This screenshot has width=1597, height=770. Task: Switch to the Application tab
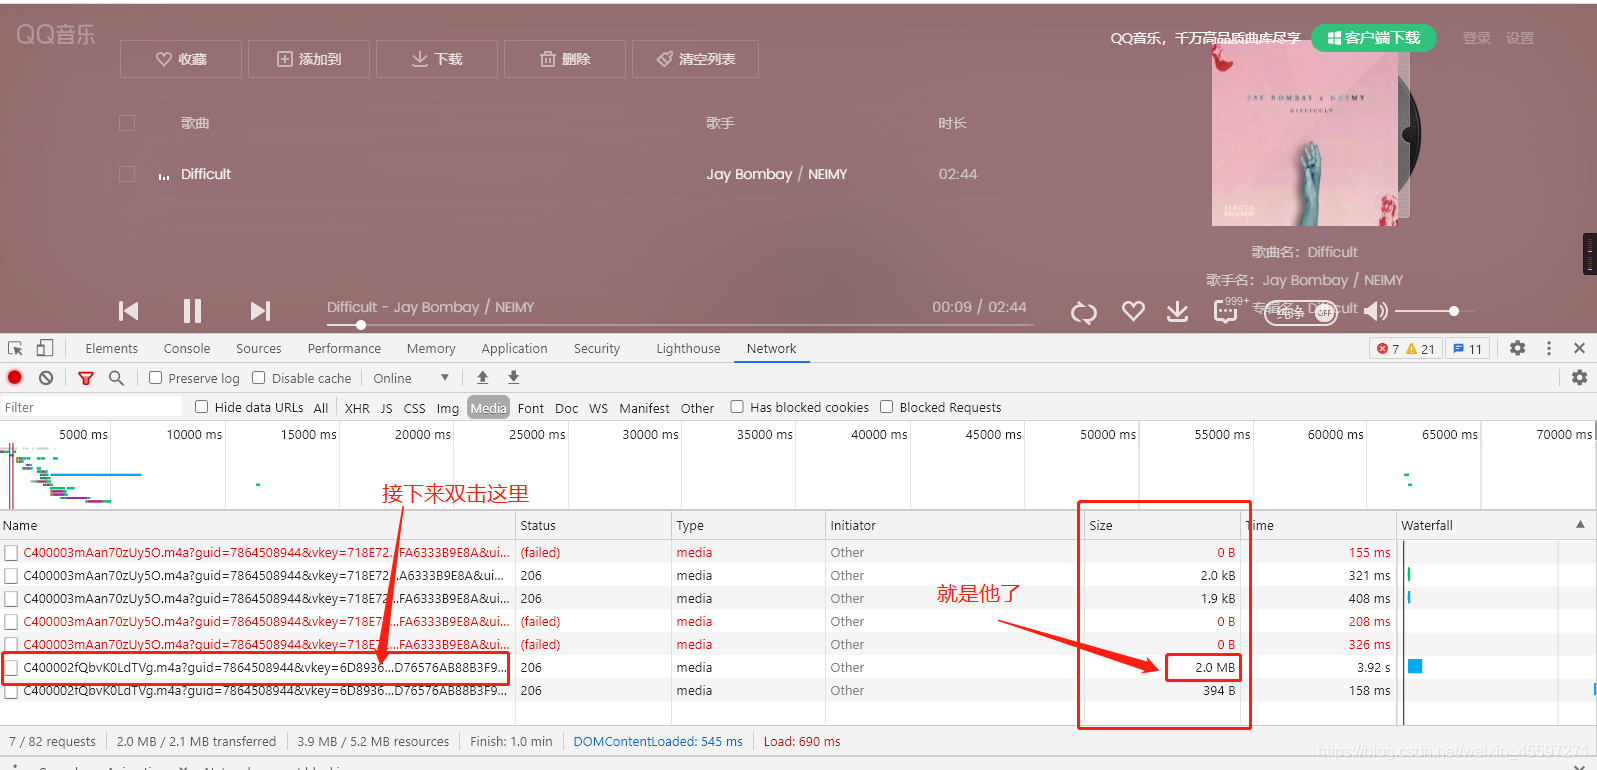[x=514, y=348]
